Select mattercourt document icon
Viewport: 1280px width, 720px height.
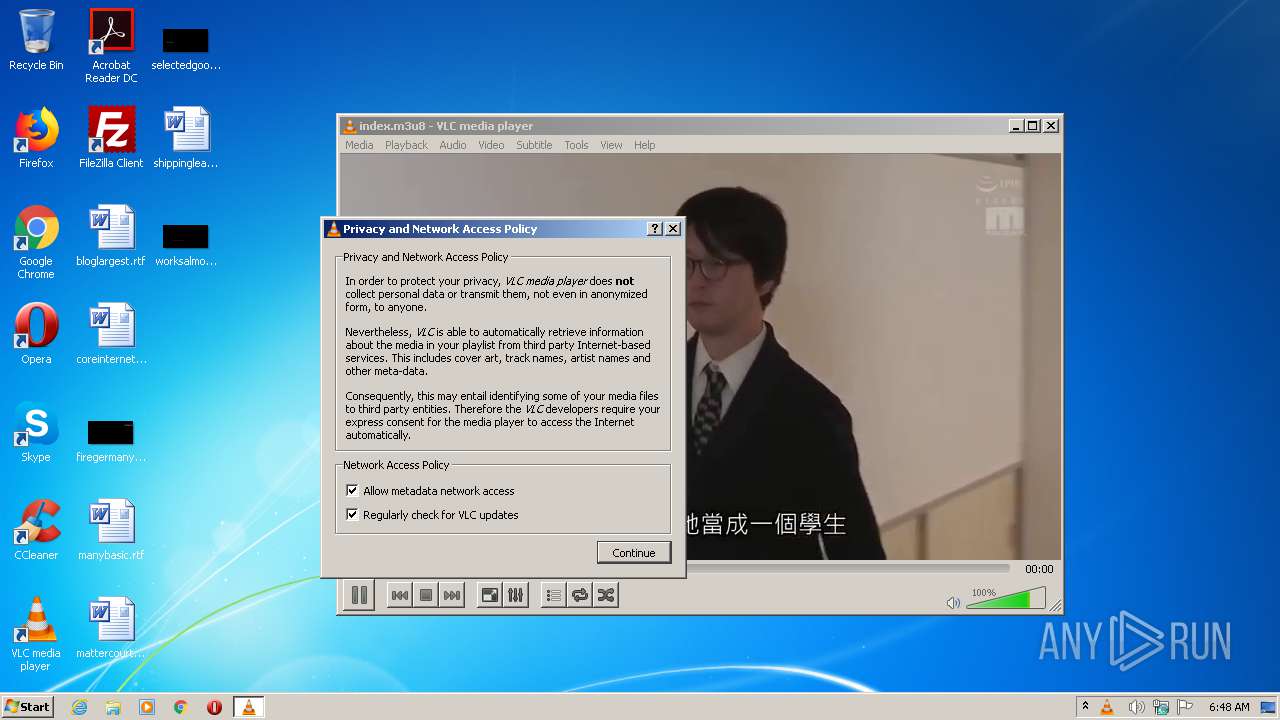point(111,628)
